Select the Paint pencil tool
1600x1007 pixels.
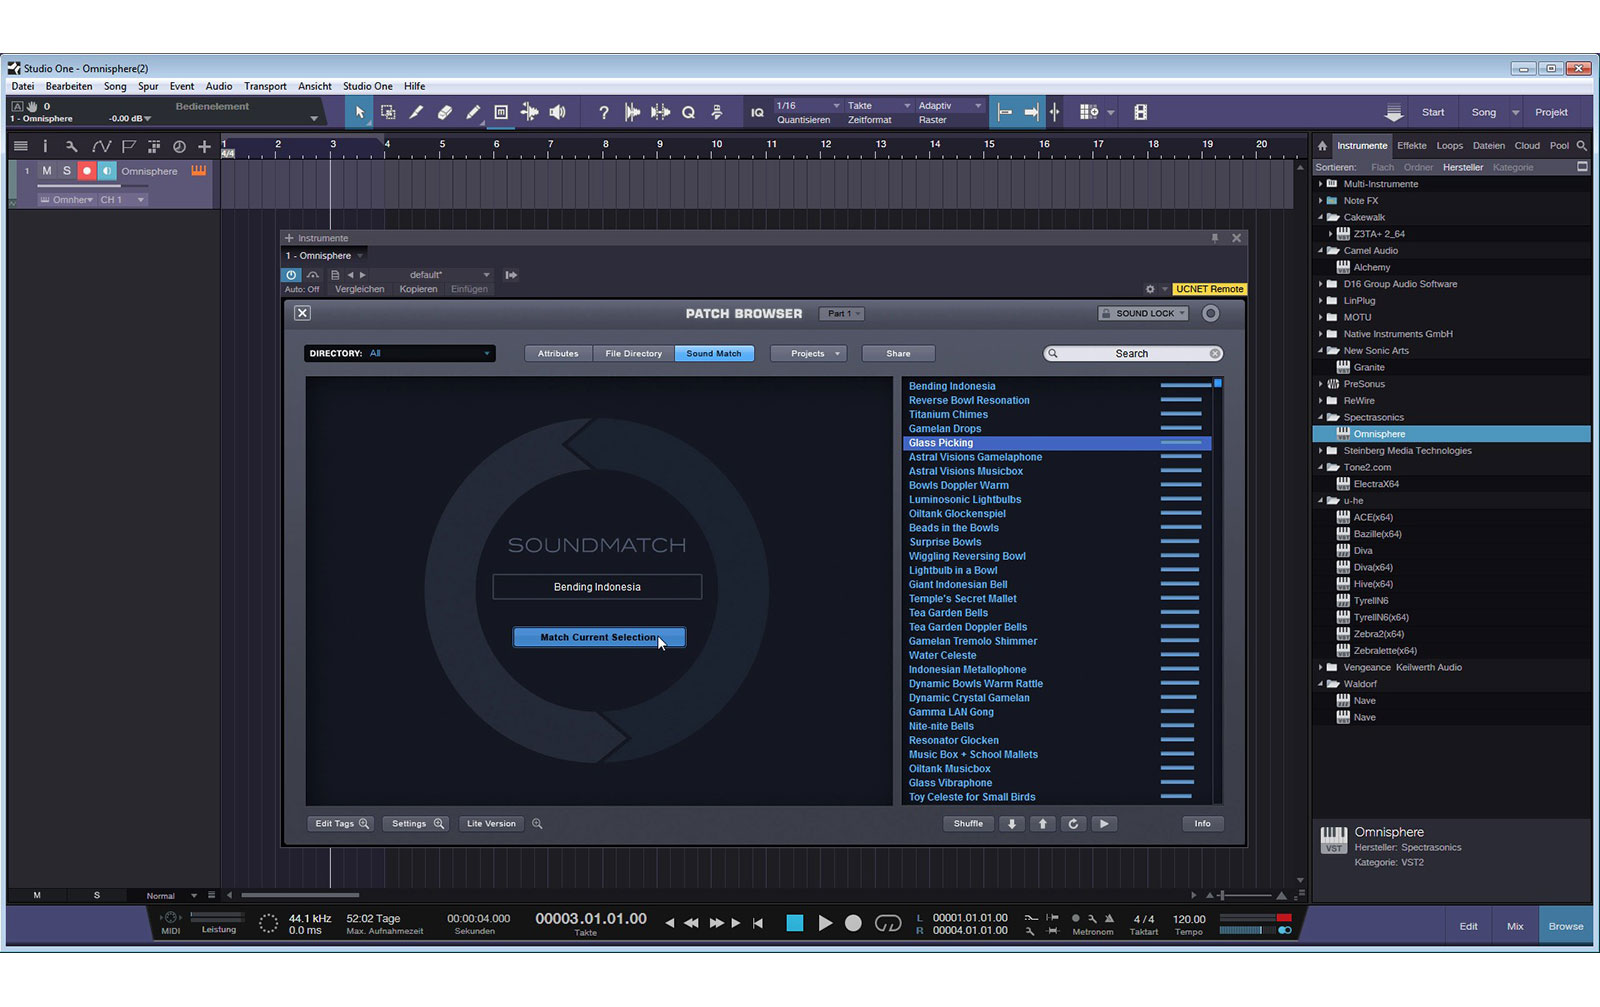(473, 112)
